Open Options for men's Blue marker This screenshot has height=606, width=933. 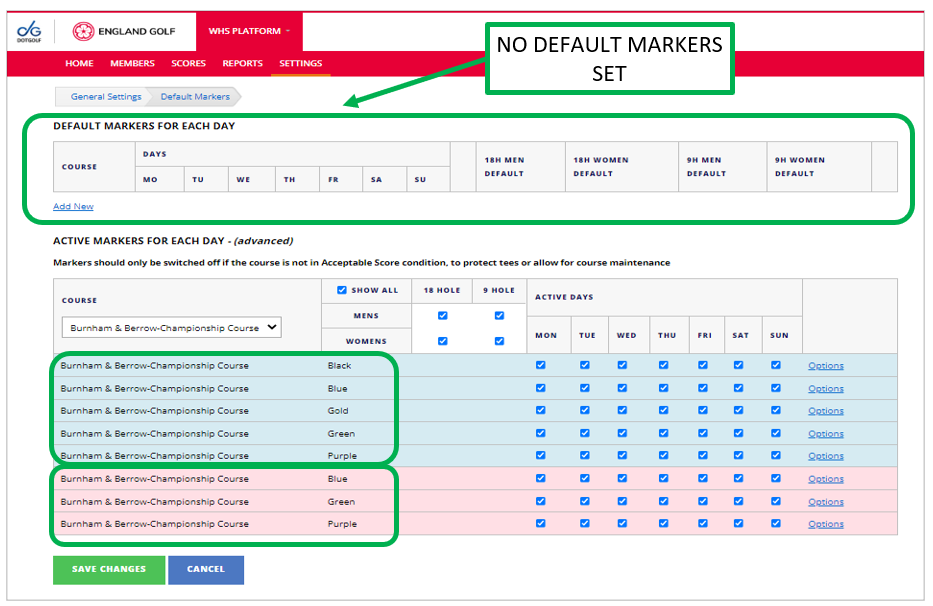pos(826,388)
